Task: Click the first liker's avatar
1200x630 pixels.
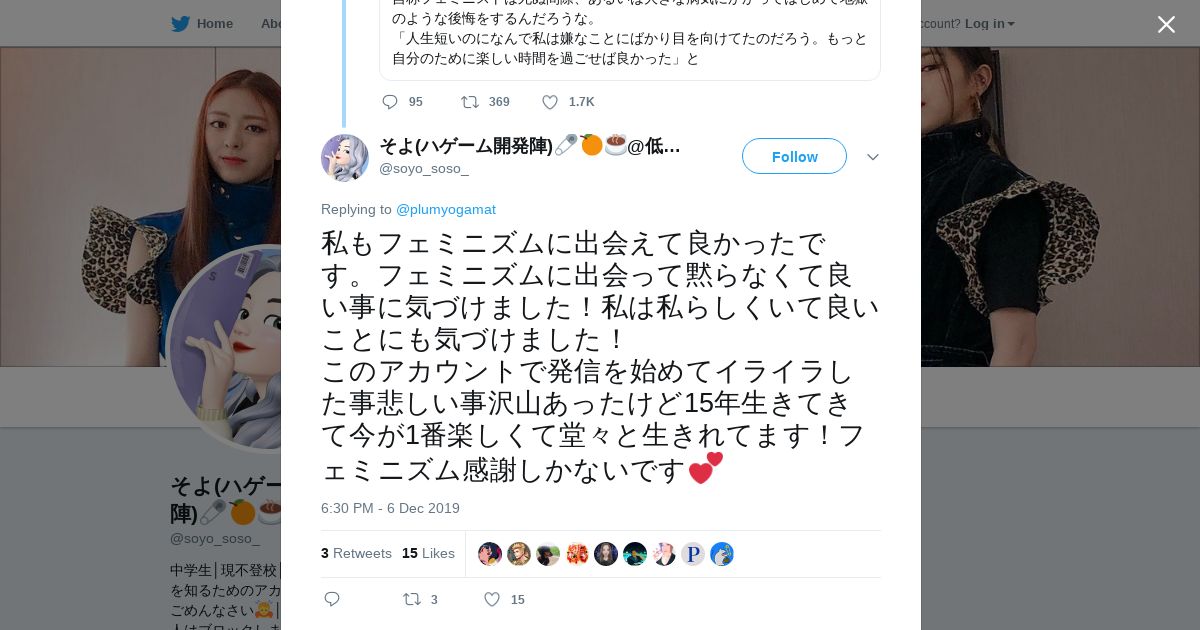Action: coord(490,554)
